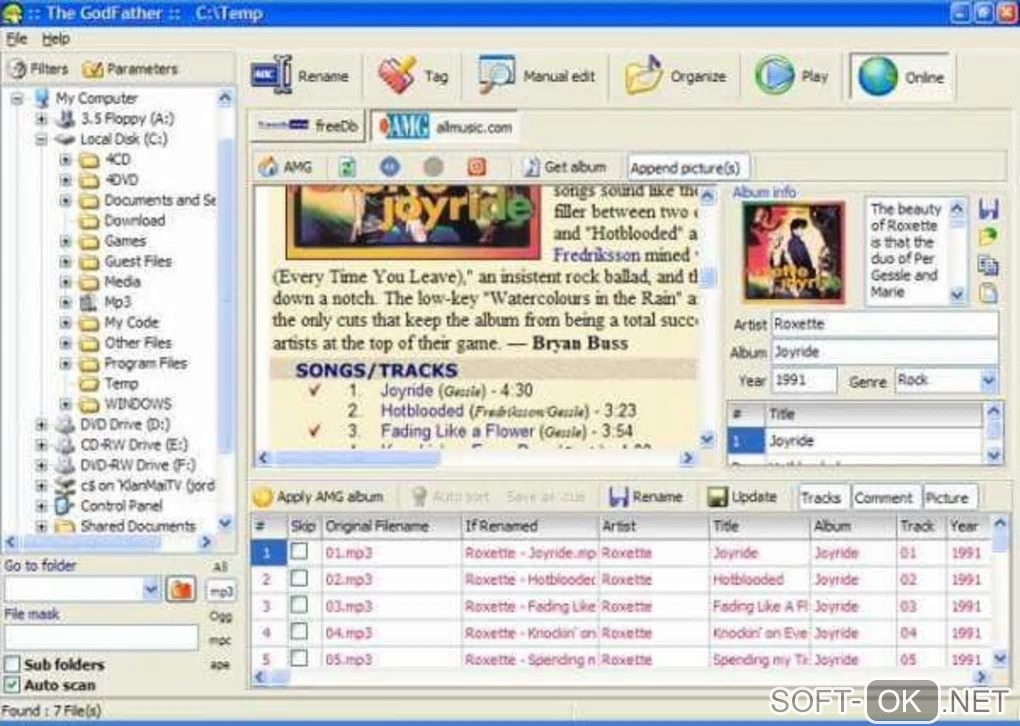Expand the Program Files folder
1020x726 pixels.
pos(65,363)
